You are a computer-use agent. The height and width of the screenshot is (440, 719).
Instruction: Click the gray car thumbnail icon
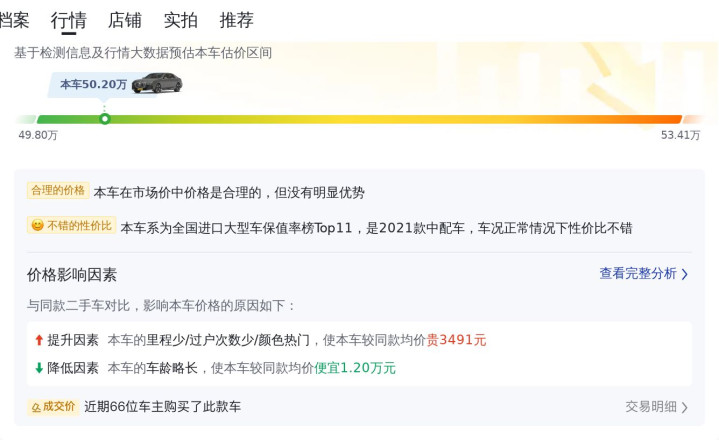click(x=157, y=83)
